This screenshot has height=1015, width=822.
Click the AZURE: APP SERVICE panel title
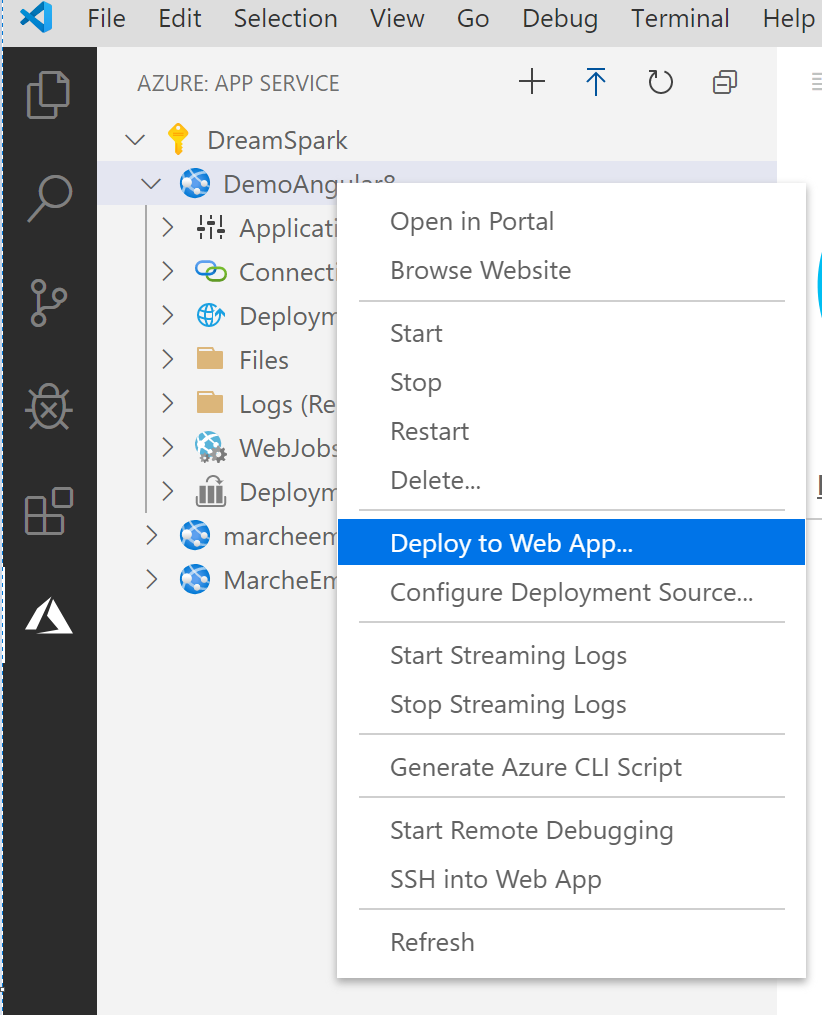pos(238,84)
